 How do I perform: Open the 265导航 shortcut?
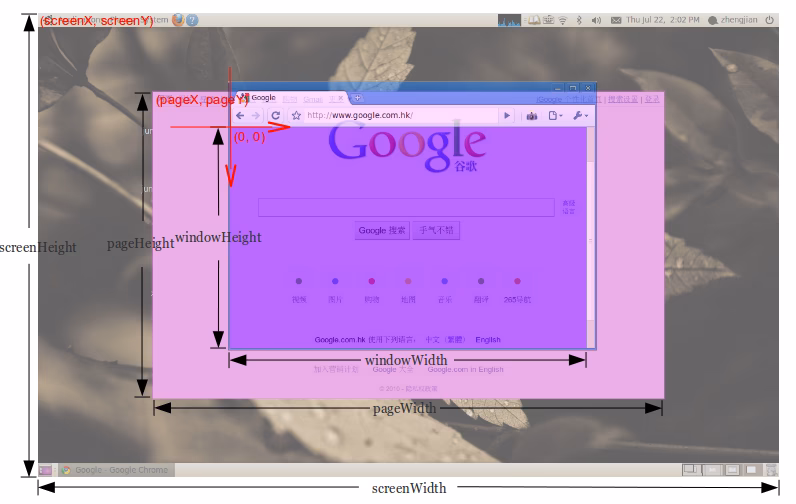click(x=517, y=289)
